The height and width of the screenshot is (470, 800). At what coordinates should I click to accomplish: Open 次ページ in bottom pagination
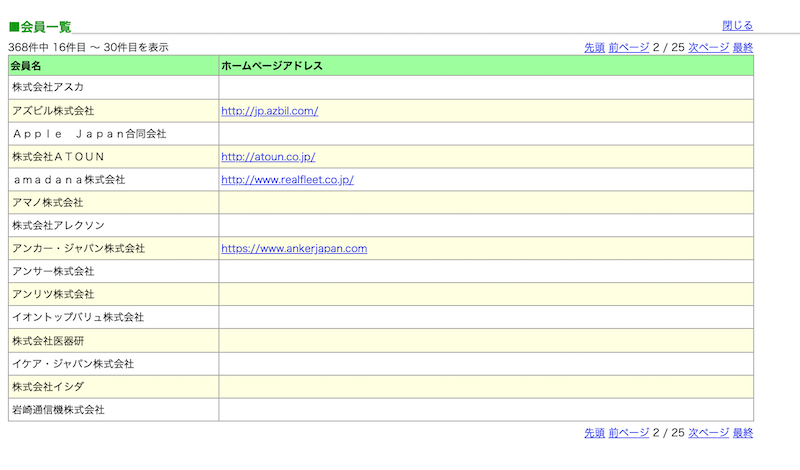pos(709,433)
